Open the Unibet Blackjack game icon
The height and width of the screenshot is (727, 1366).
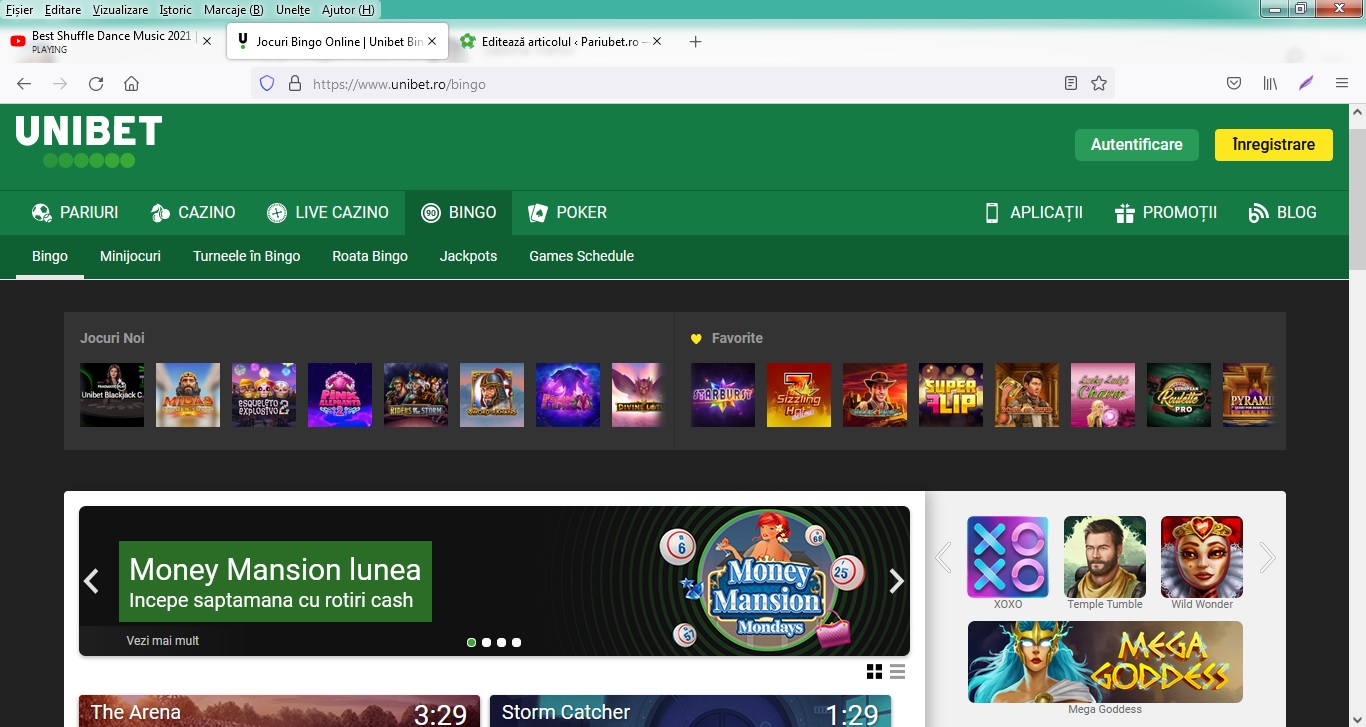tap(112, 395)
